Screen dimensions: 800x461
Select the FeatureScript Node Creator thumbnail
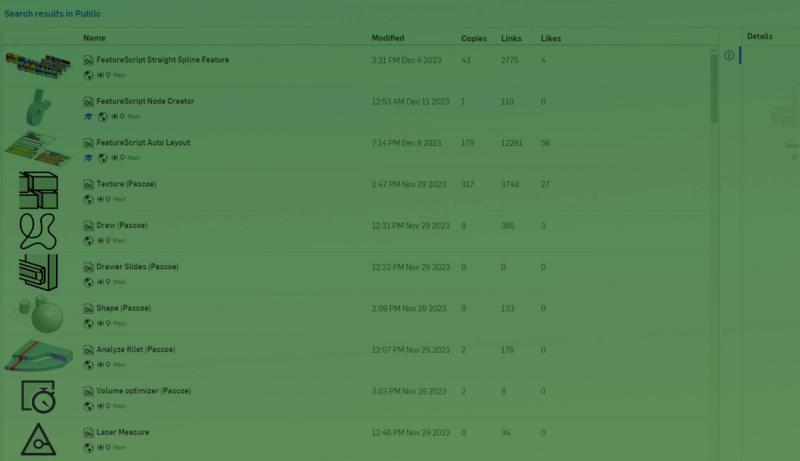click(x=39, y=107)
